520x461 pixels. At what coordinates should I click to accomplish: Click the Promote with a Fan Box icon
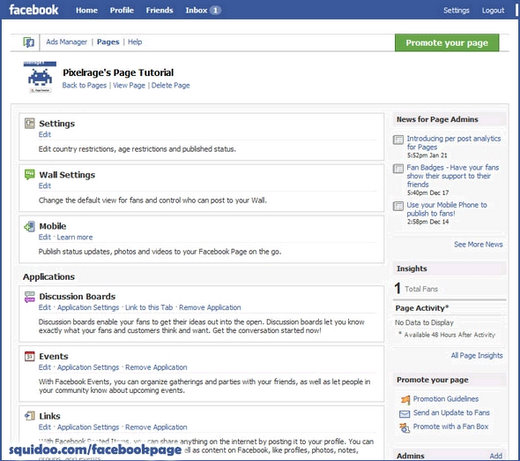click(405, 427)
